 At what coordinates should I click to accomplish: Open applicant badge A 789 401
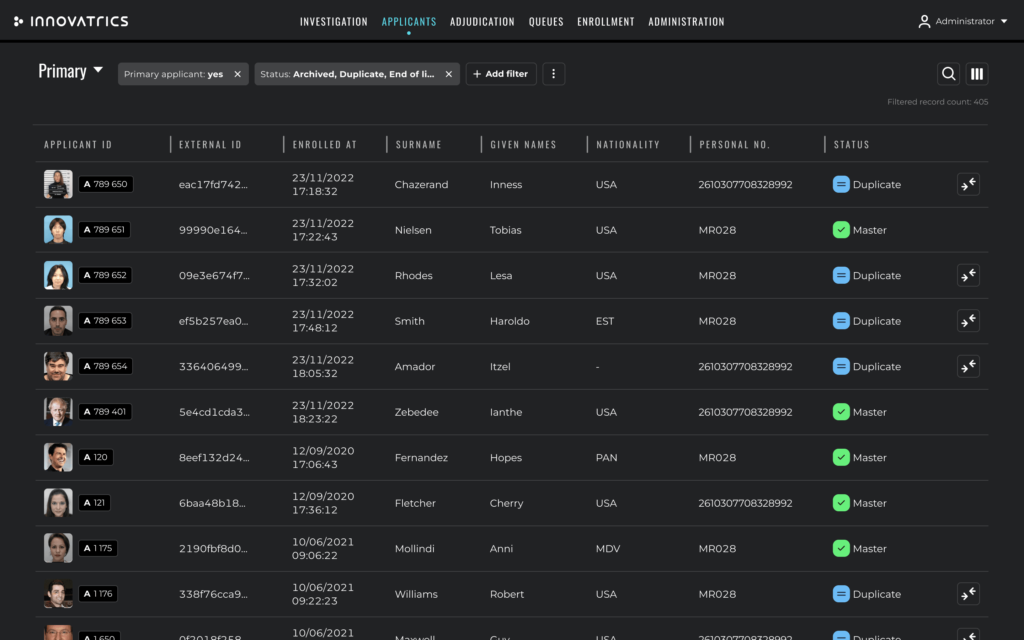[105, 412]
